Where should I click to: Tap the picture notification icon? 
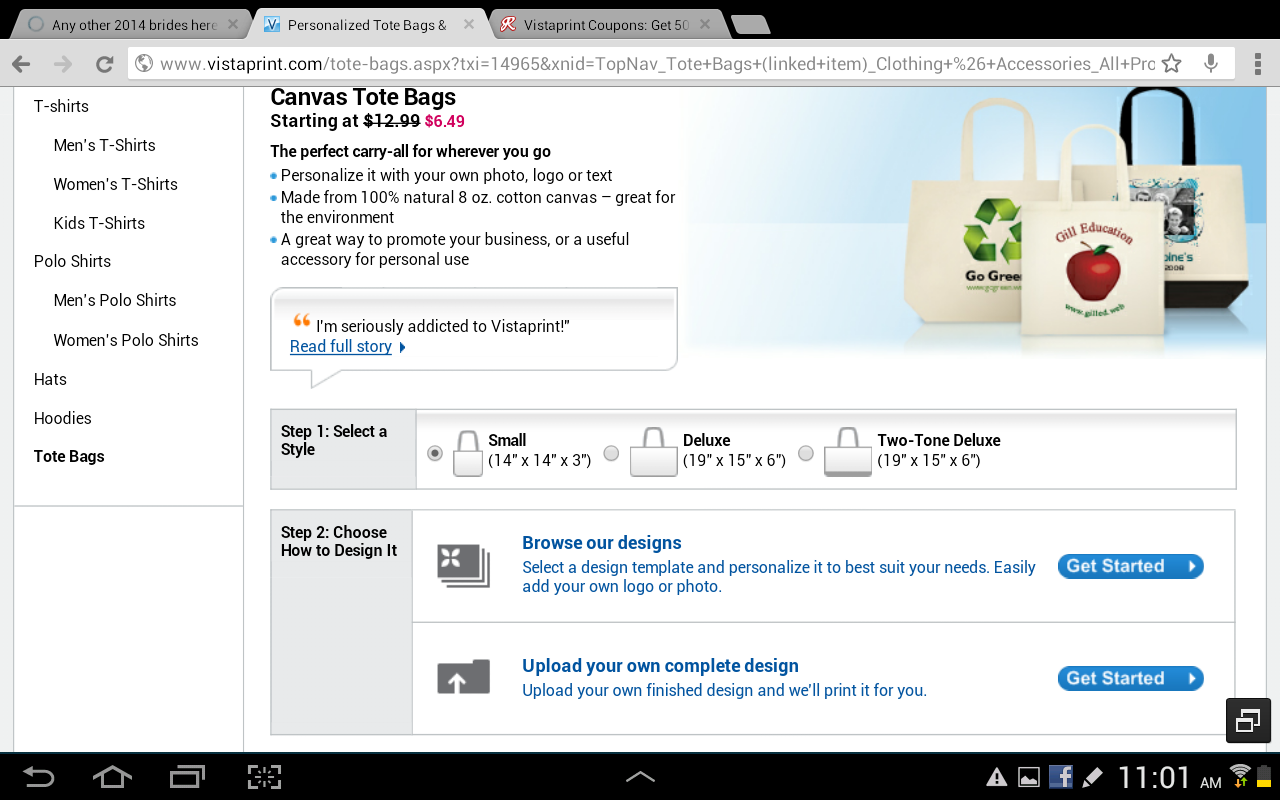pyautogui.click(x=1028, y=777)
